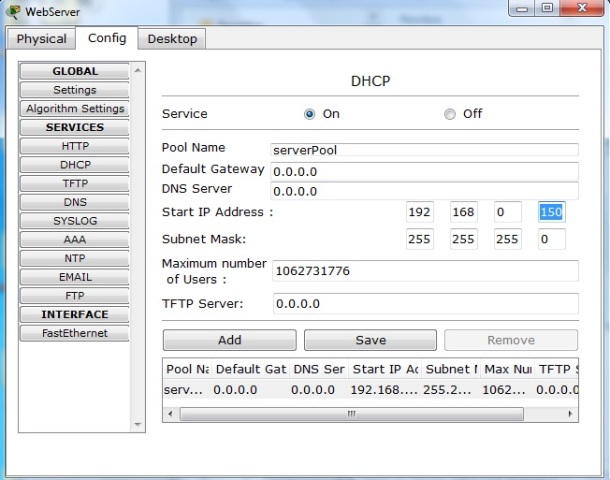Open HTTP service settings

75,146
